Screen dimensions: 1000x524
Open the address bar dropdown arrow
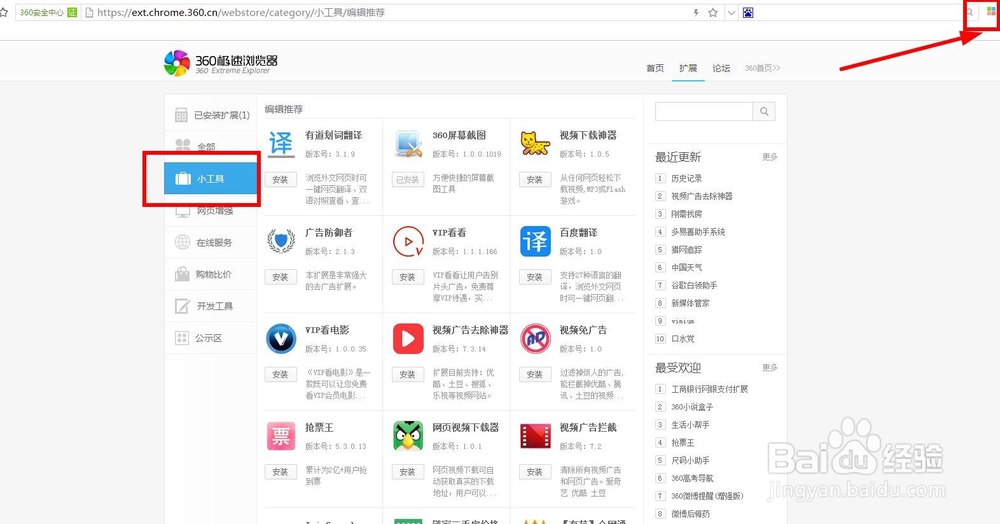pyautogui.click(x=731, y=13)
